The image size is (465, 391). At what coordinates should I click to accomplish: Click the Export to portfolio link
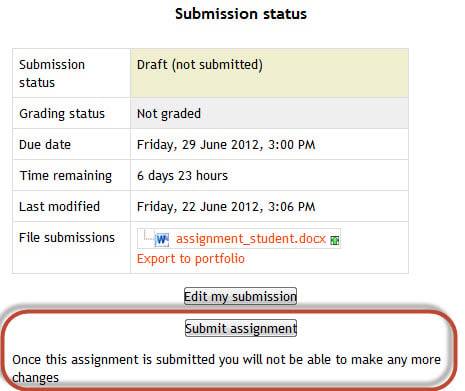[x=191, y=259]
